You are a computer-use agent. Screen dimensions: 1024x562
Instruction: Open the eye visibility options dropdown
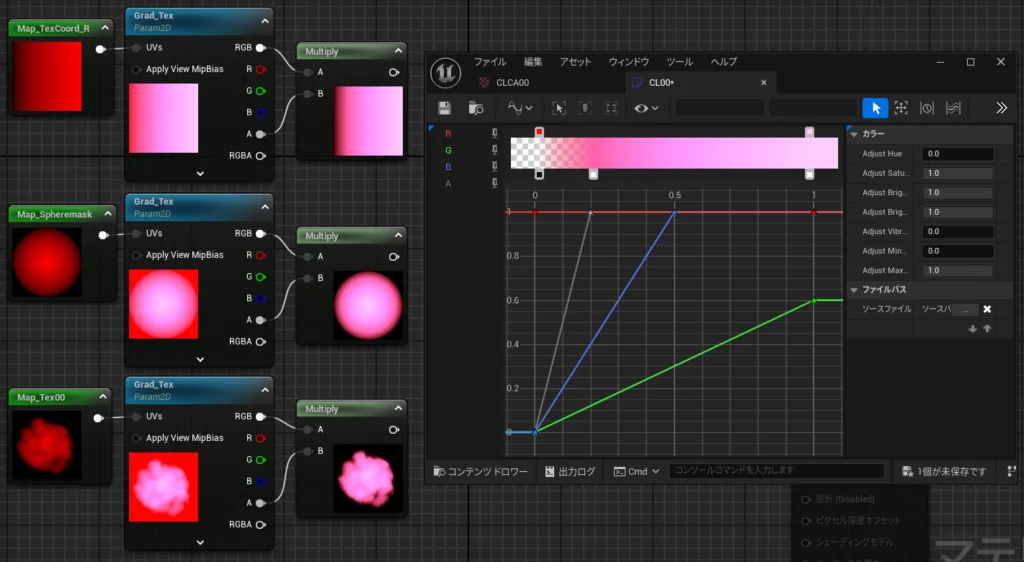tap(646, 108)
